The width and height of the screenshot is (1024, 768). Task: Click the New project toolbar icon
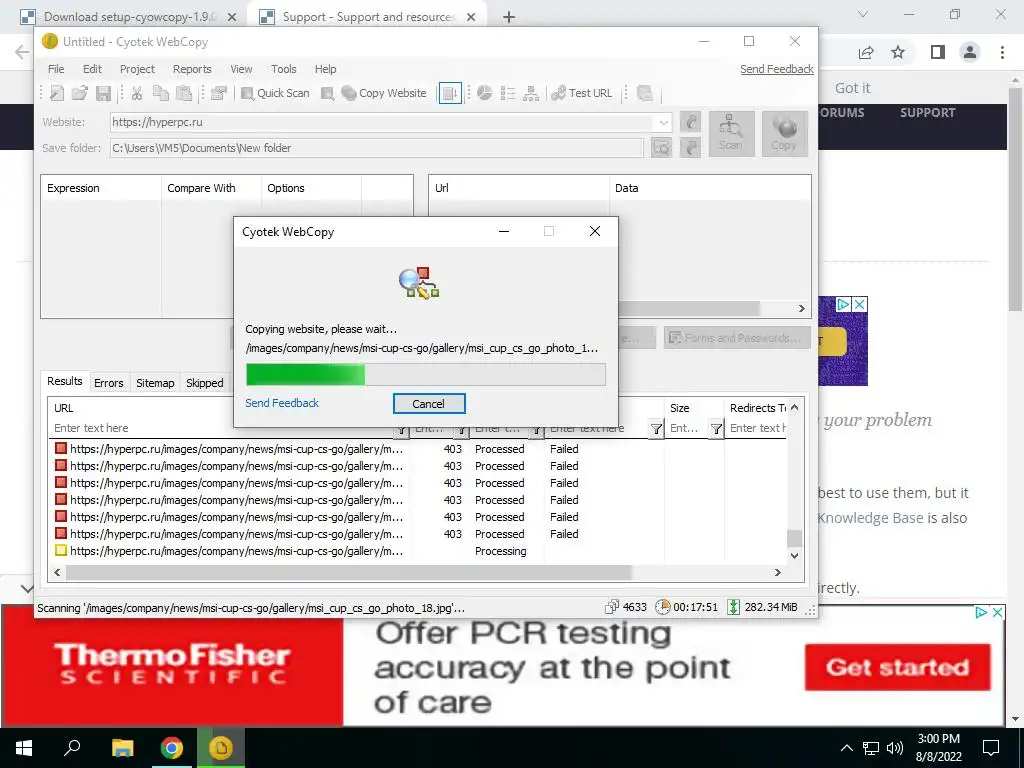point(57,93)
